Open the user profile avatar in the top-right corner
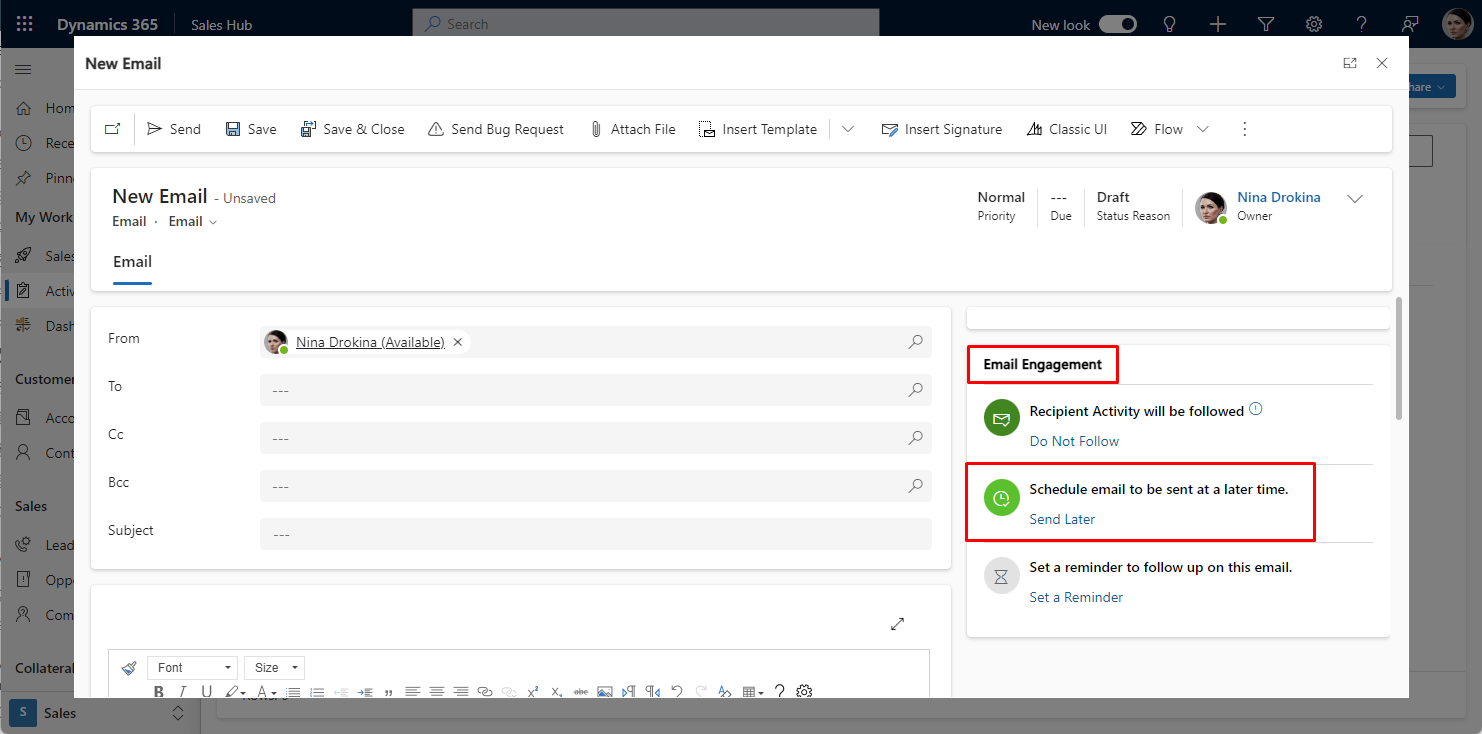This screenshot has width=1482, height=734. [1457, 24]
